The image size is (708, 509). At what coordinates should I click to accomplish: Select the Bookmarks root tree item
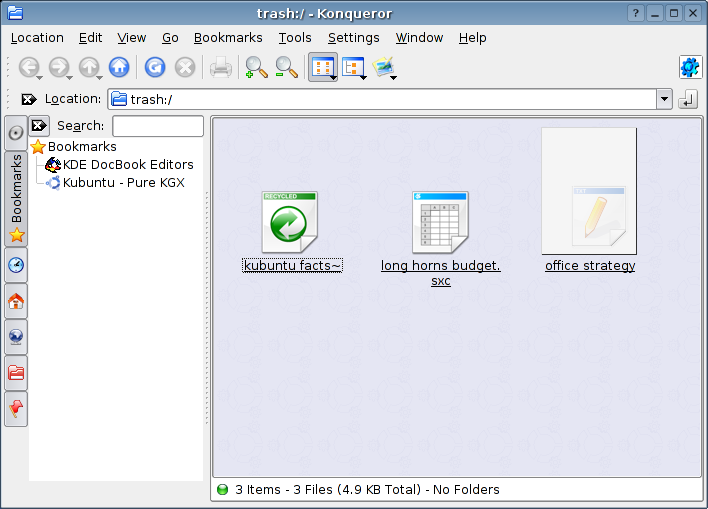coord(74,147)
